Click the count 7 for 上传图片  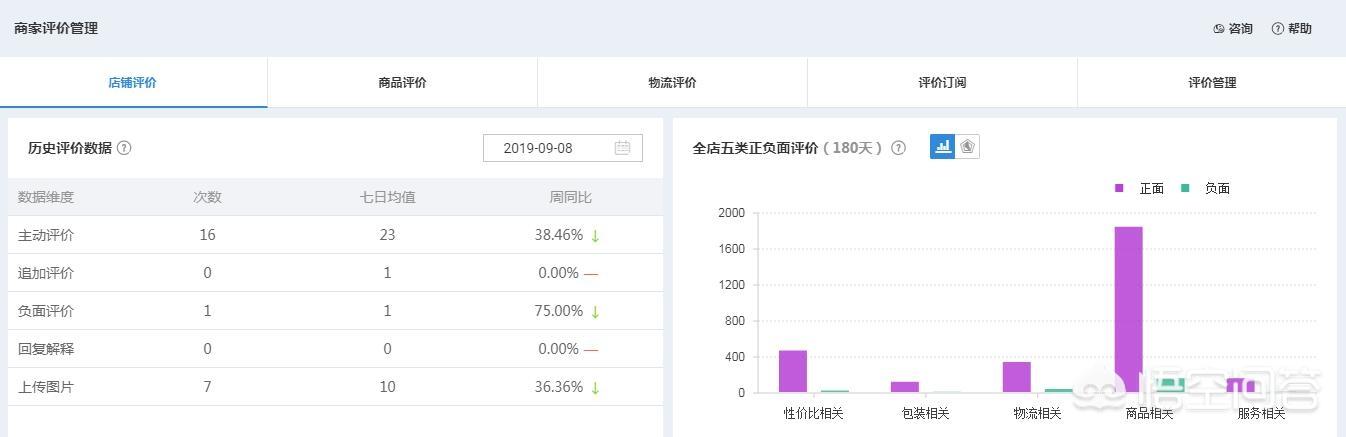coord(207,387)
